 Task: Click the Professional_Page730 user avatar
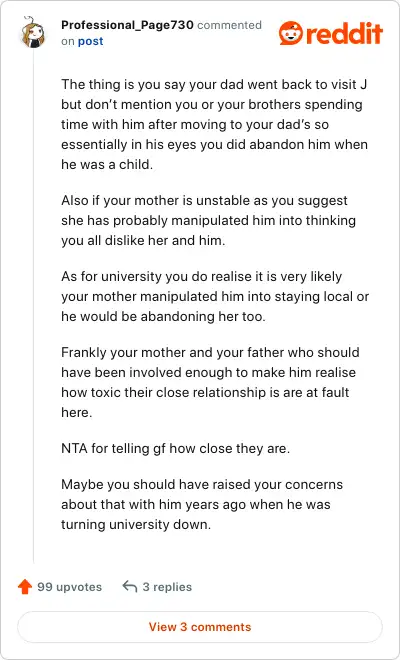(32, 33)
